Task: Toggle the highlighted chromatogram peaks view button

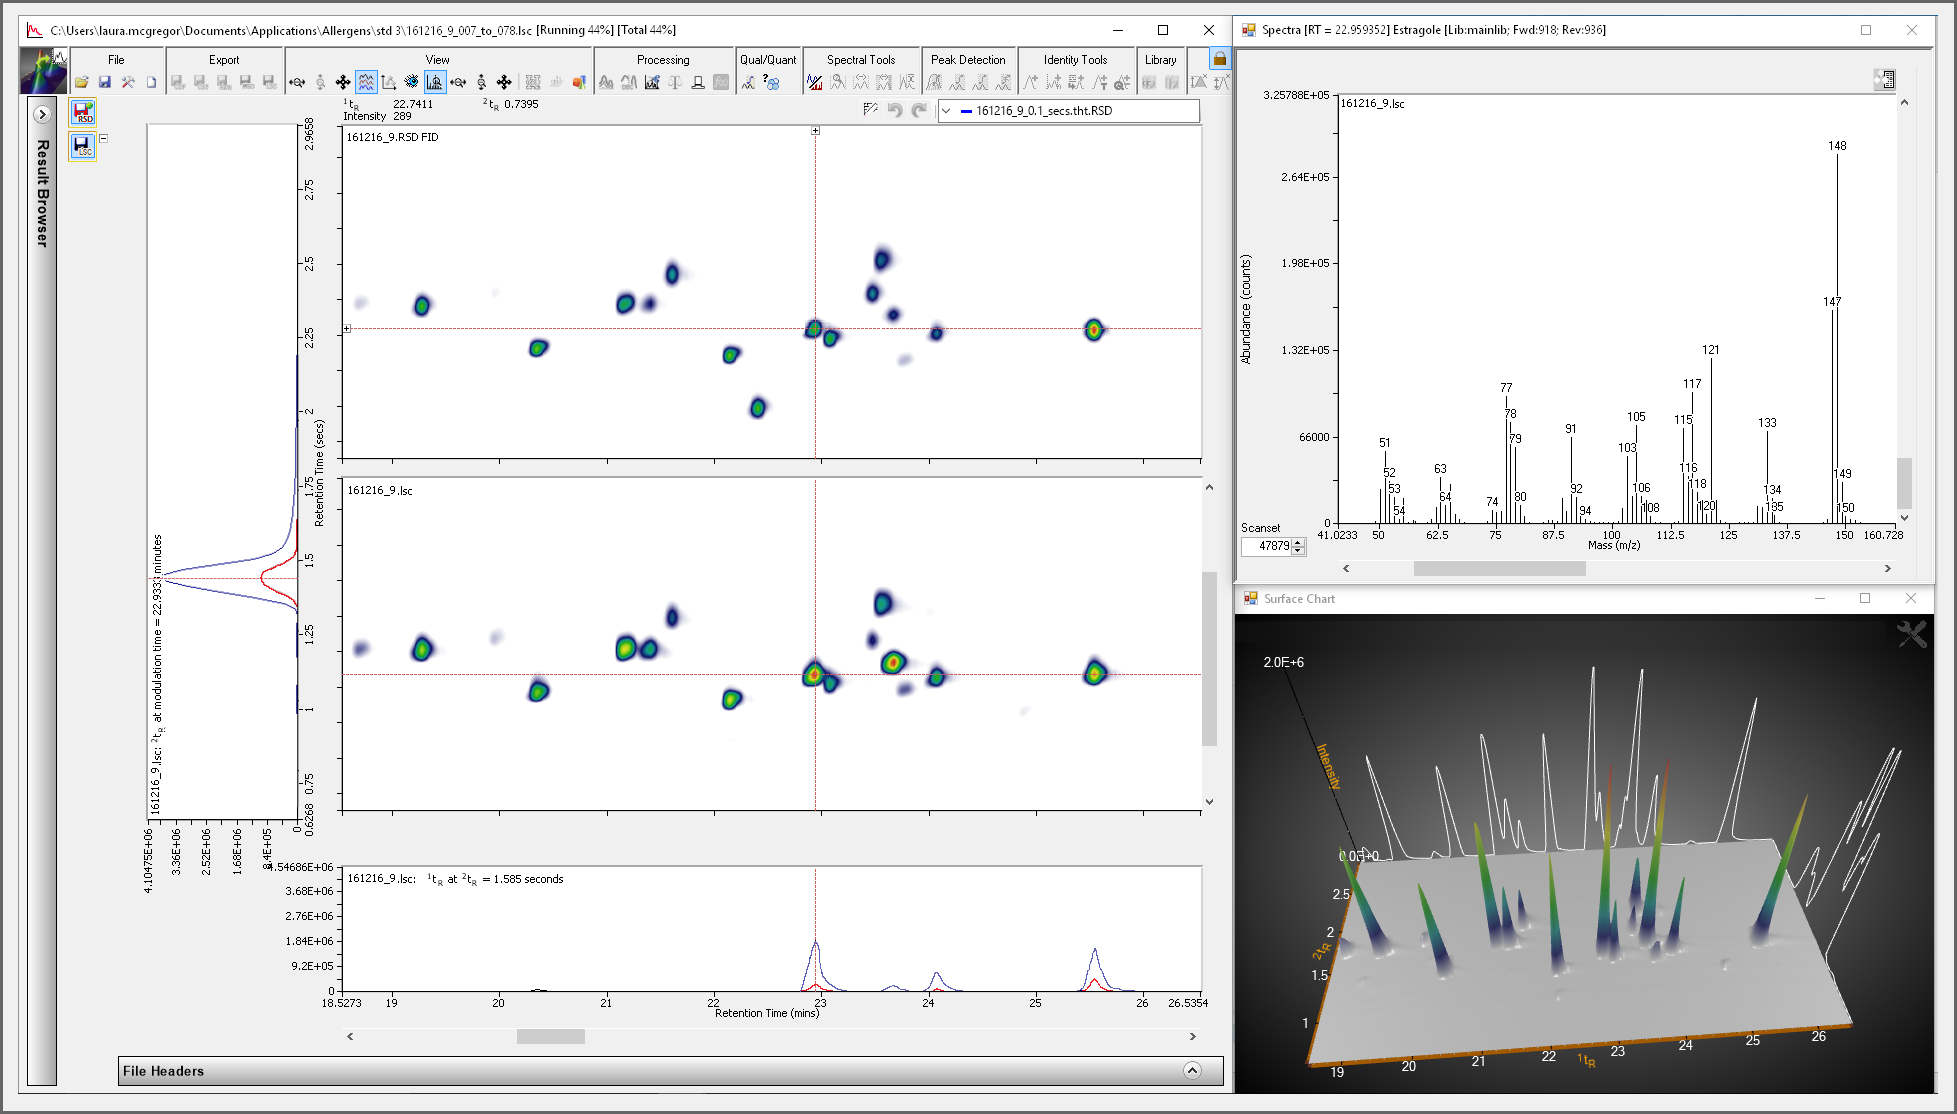Action: [435, 83]
